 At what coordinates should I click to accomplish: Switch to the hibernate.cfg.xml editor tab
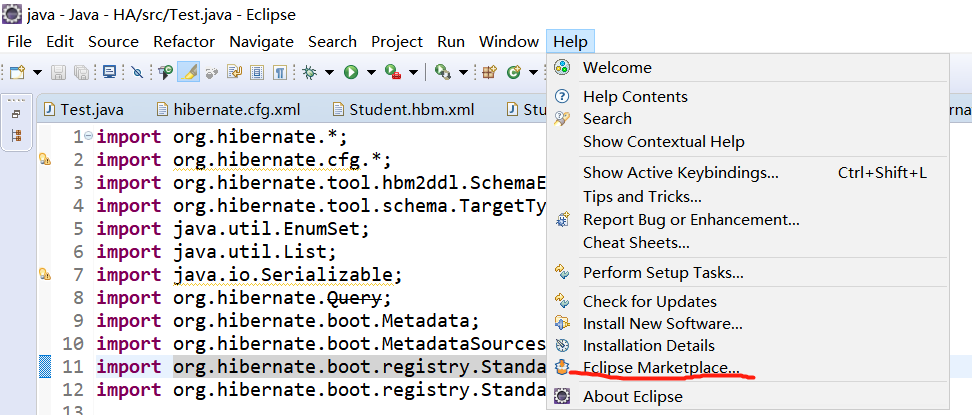(x=236, y=109)
